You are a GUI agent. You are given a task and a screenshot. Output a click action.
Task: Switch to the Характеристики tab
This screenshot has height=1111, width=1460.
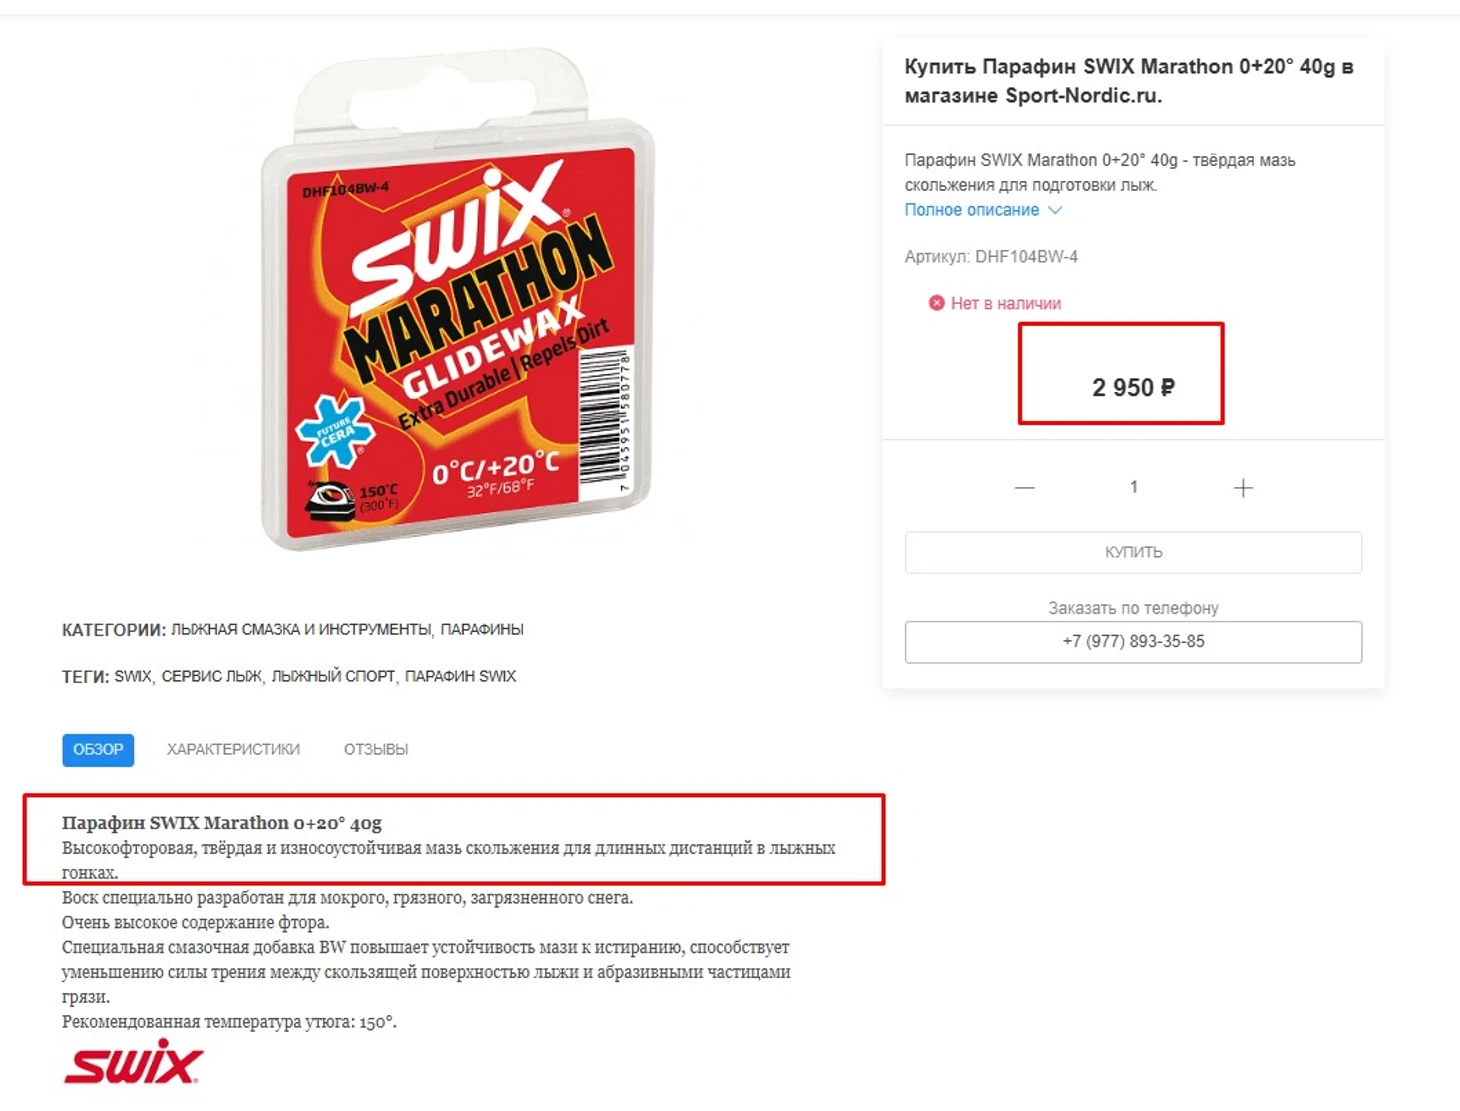tap(233, 750)
